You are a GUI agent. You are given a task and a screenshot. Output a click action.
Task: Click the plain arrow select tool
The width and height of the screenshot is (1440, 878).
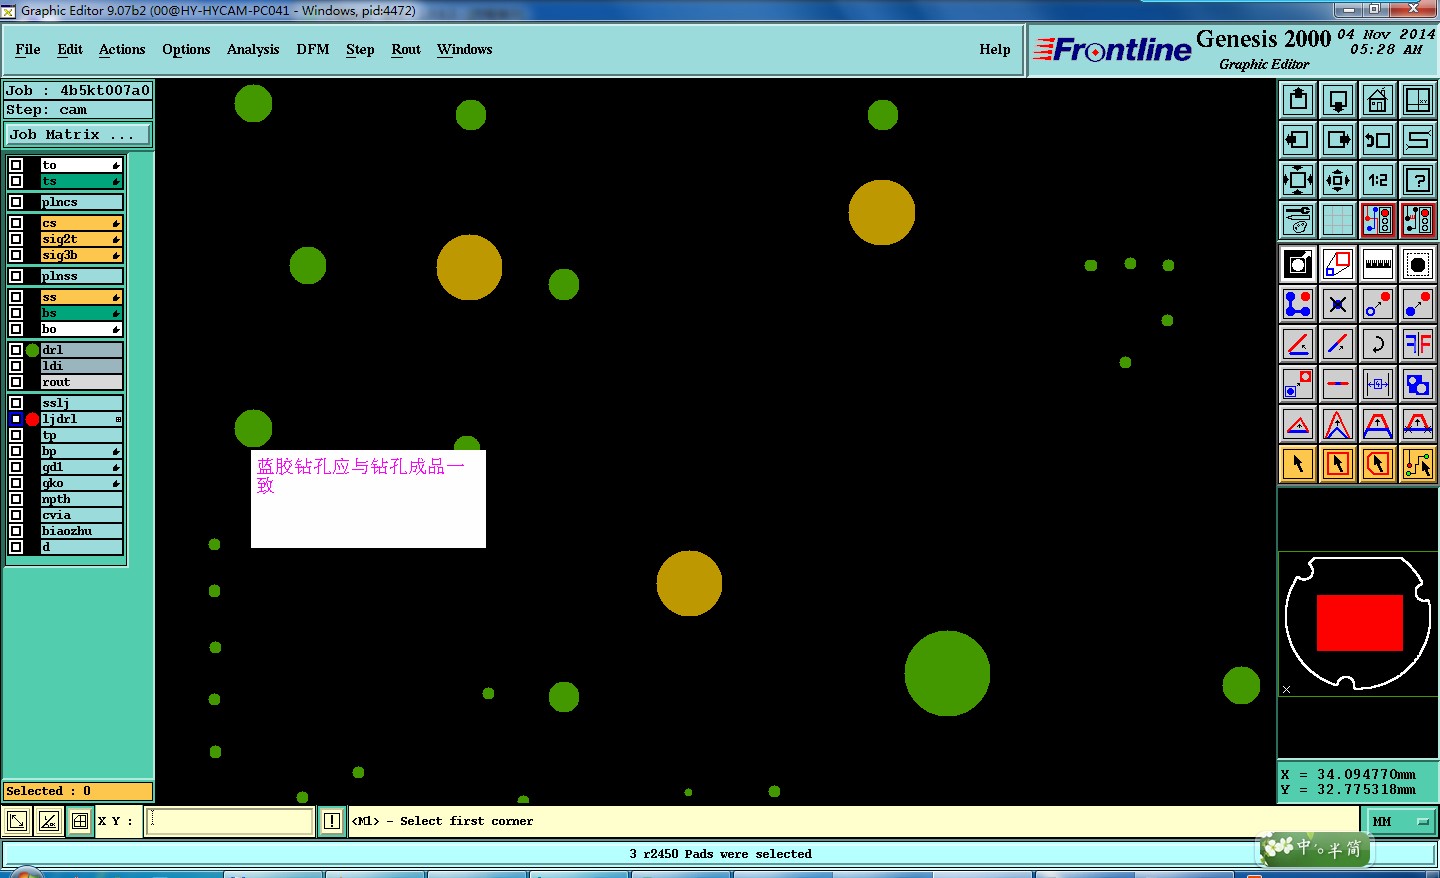click(x=1298, y=464)
